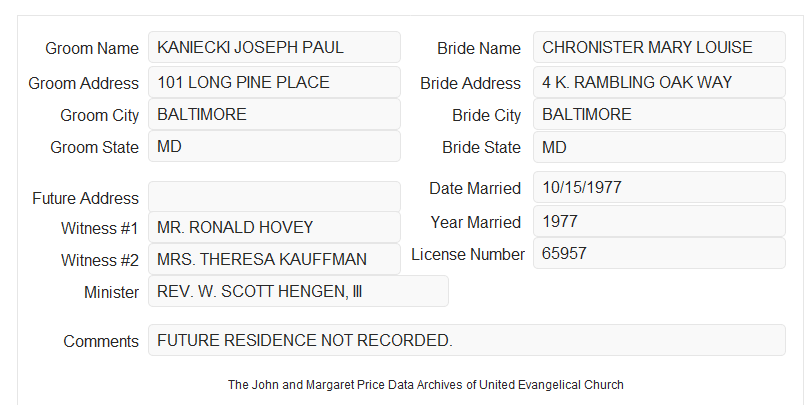Click the Comments text field
The image size is (805, 405).
click(467, 340)
